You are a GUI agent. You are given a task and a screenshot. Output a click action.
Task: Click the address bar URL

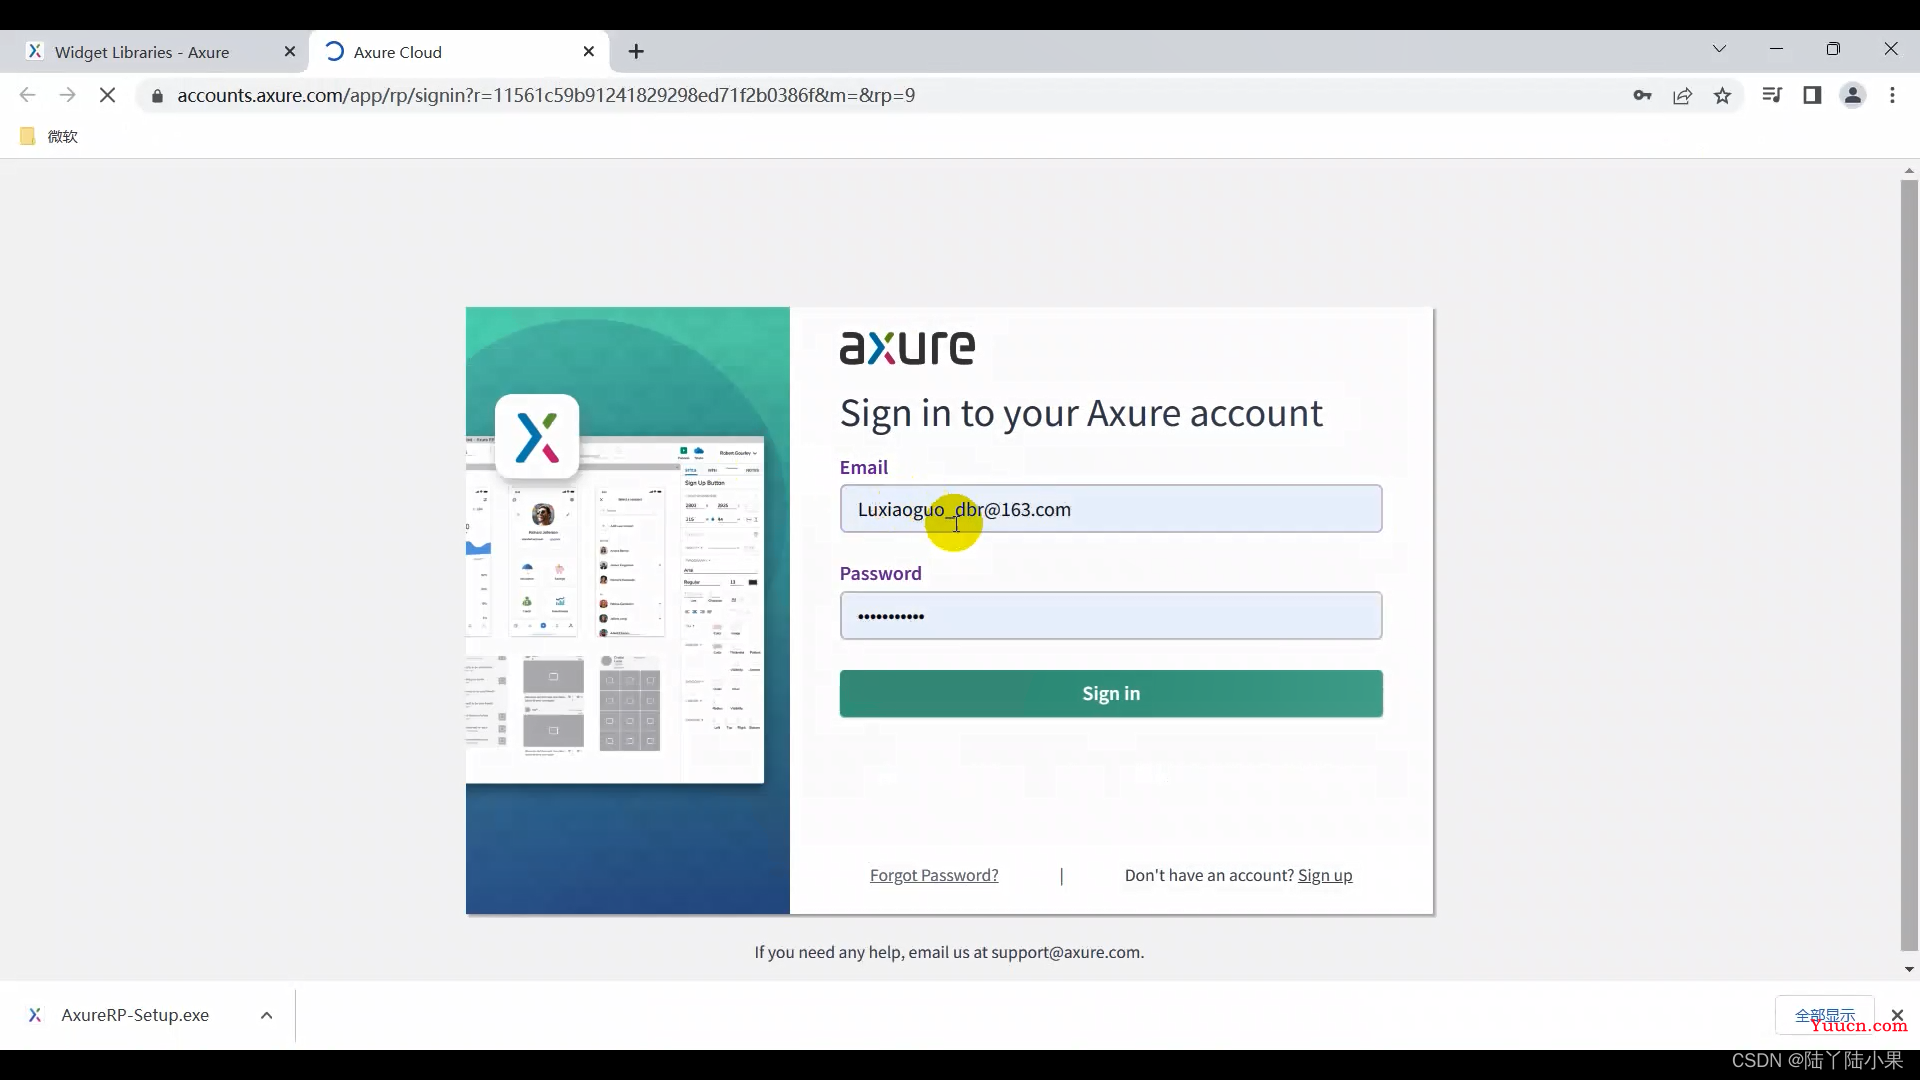click(x=546, y=95)
